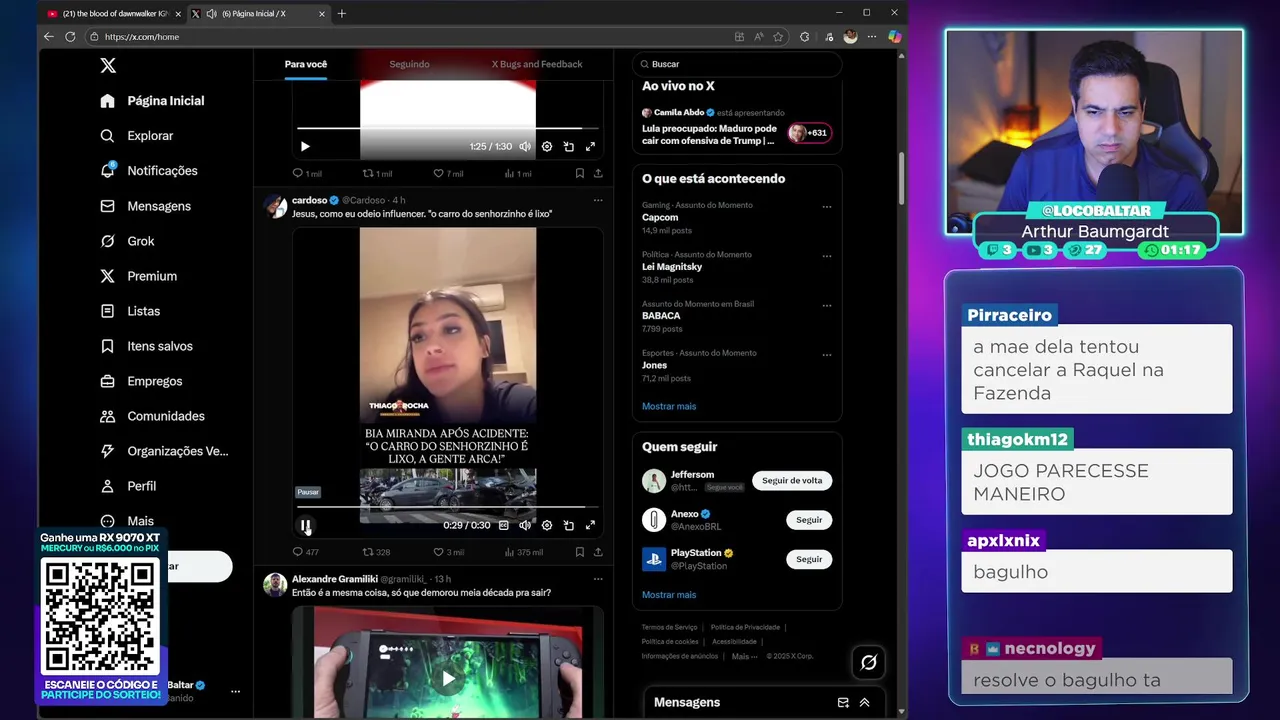The image size is (1280, 720).
Task: Mute the video showing 1:25 / 1:30
Action: click(525, 147)
